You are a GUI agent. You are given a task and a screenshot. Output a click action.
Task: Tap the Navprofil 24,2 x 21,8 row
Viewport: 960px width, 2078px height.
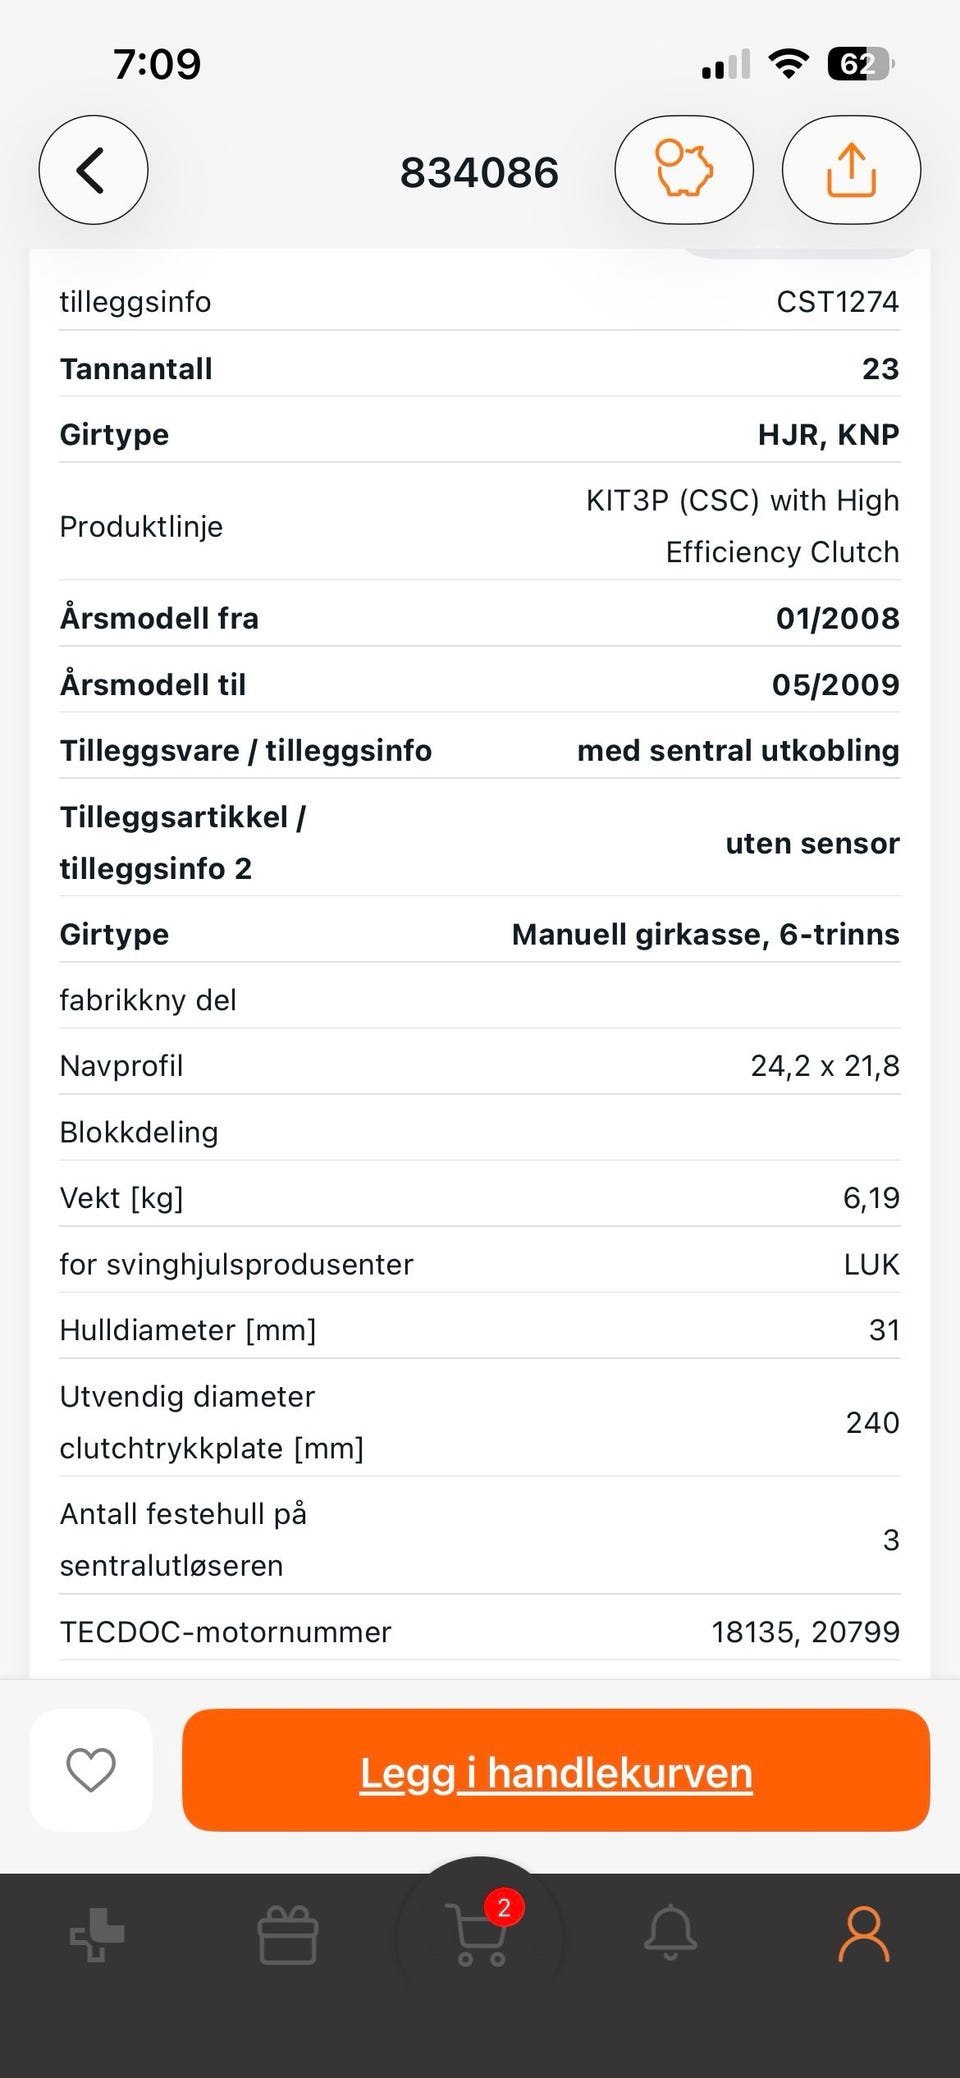(480, 1066)
